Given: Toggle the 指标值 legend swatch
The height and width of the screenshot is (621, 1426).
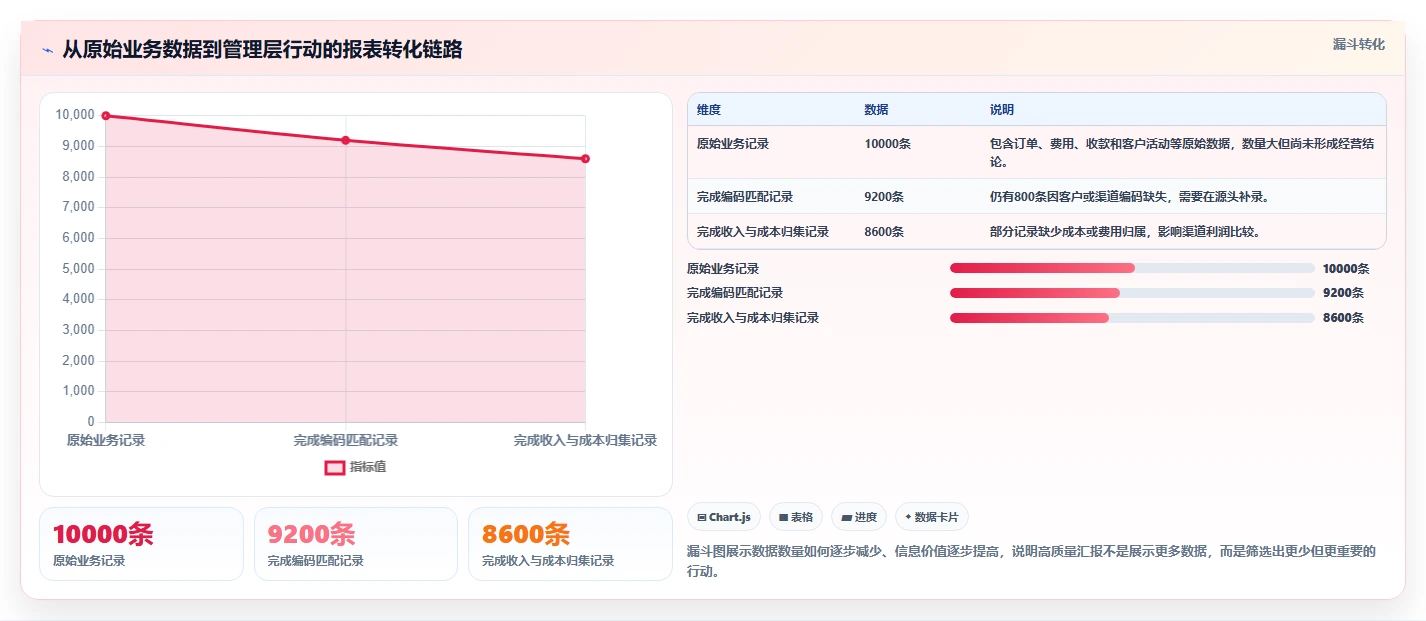Looking at the screenshot, I should [x=334, y=467].
